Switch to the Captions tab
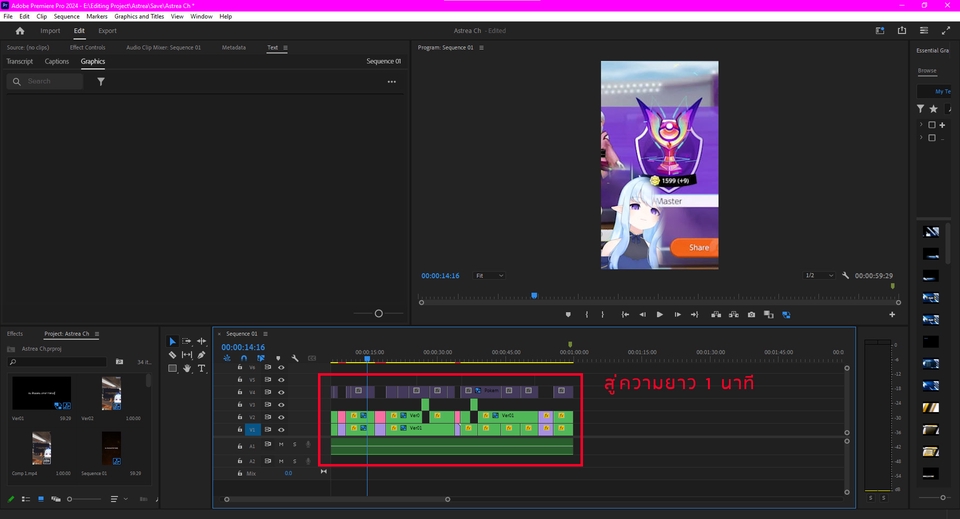 [x=56, y=61]
